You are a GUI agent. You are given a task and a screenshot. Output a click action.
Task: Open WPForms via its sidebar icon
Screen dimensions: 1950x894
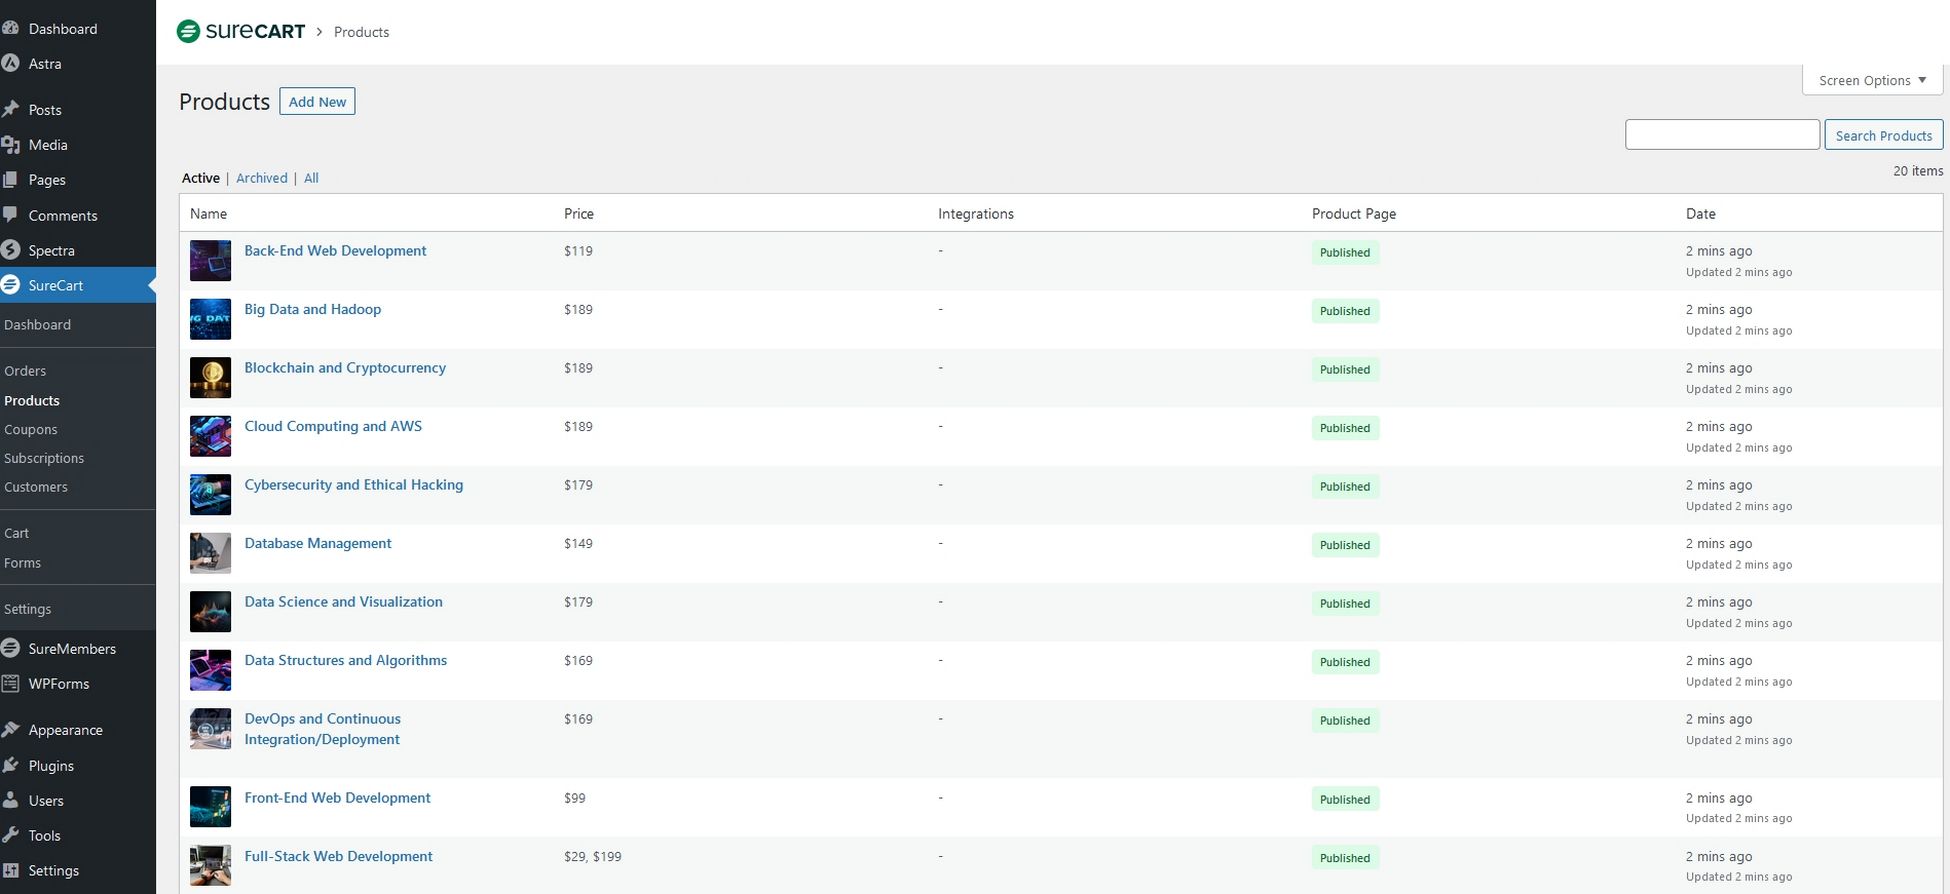(x=11, y=684)
